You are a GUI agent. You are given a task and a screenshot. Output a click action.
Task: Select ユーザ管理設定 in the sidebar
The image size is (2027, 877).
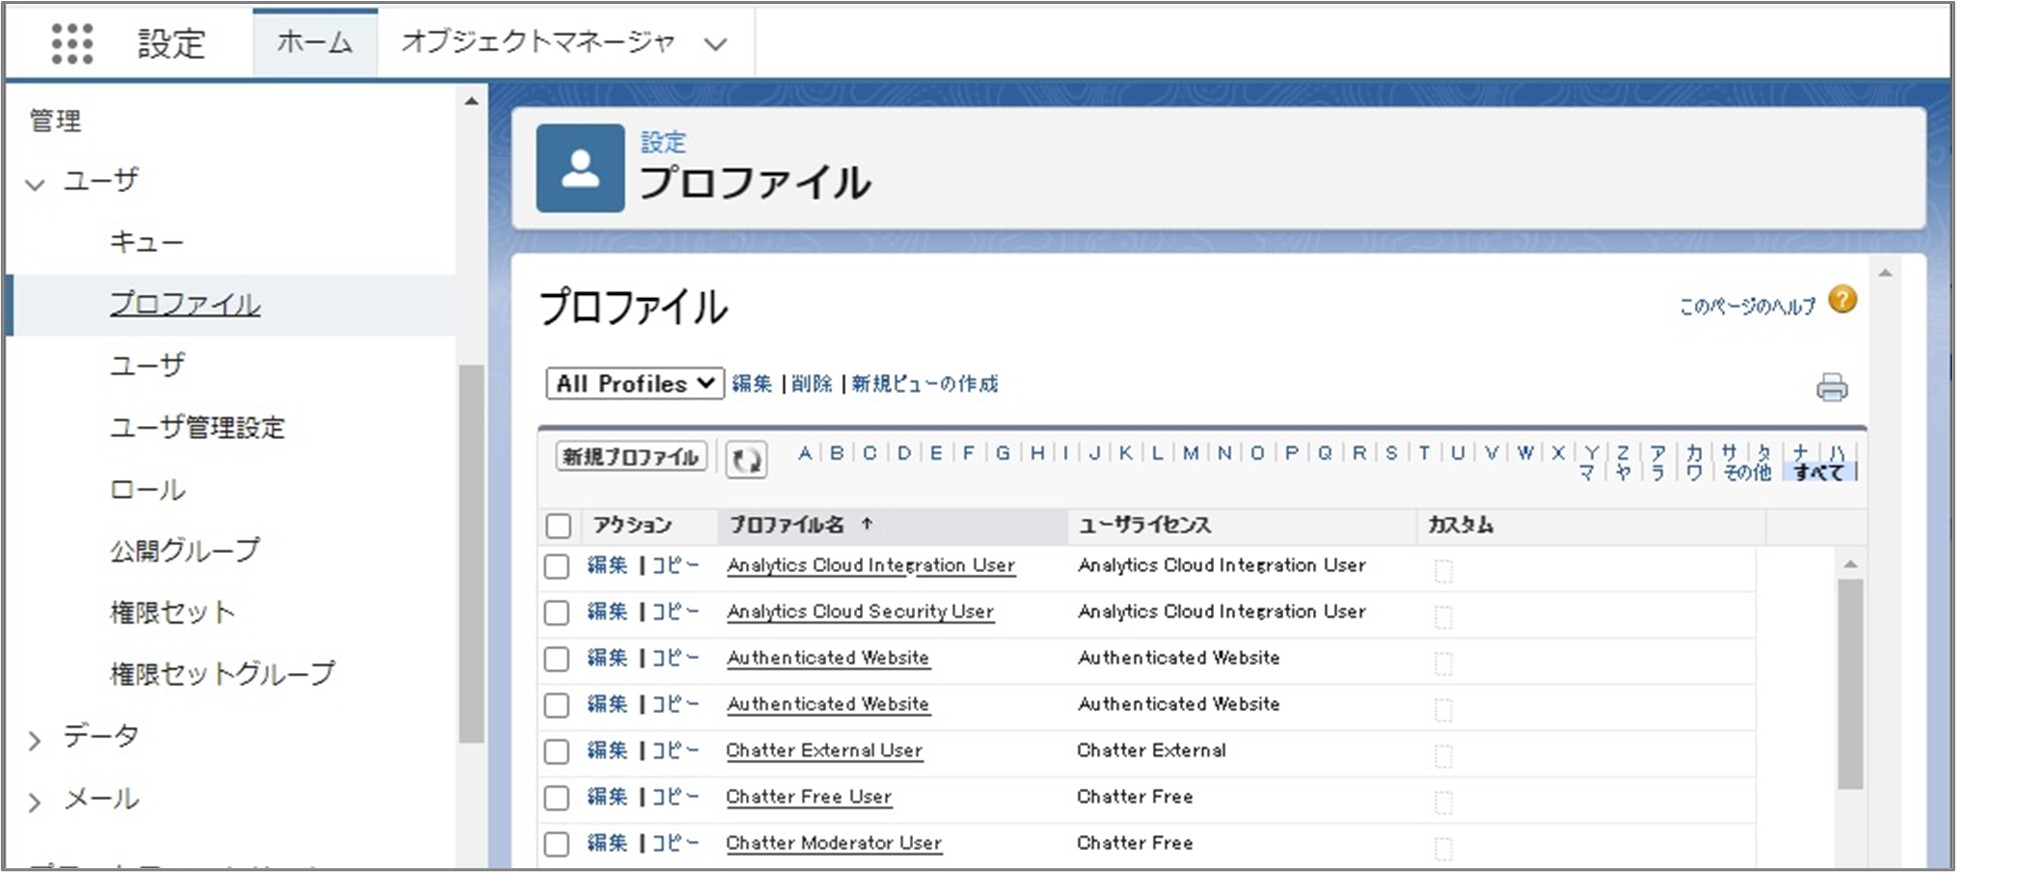click(197, 428)
